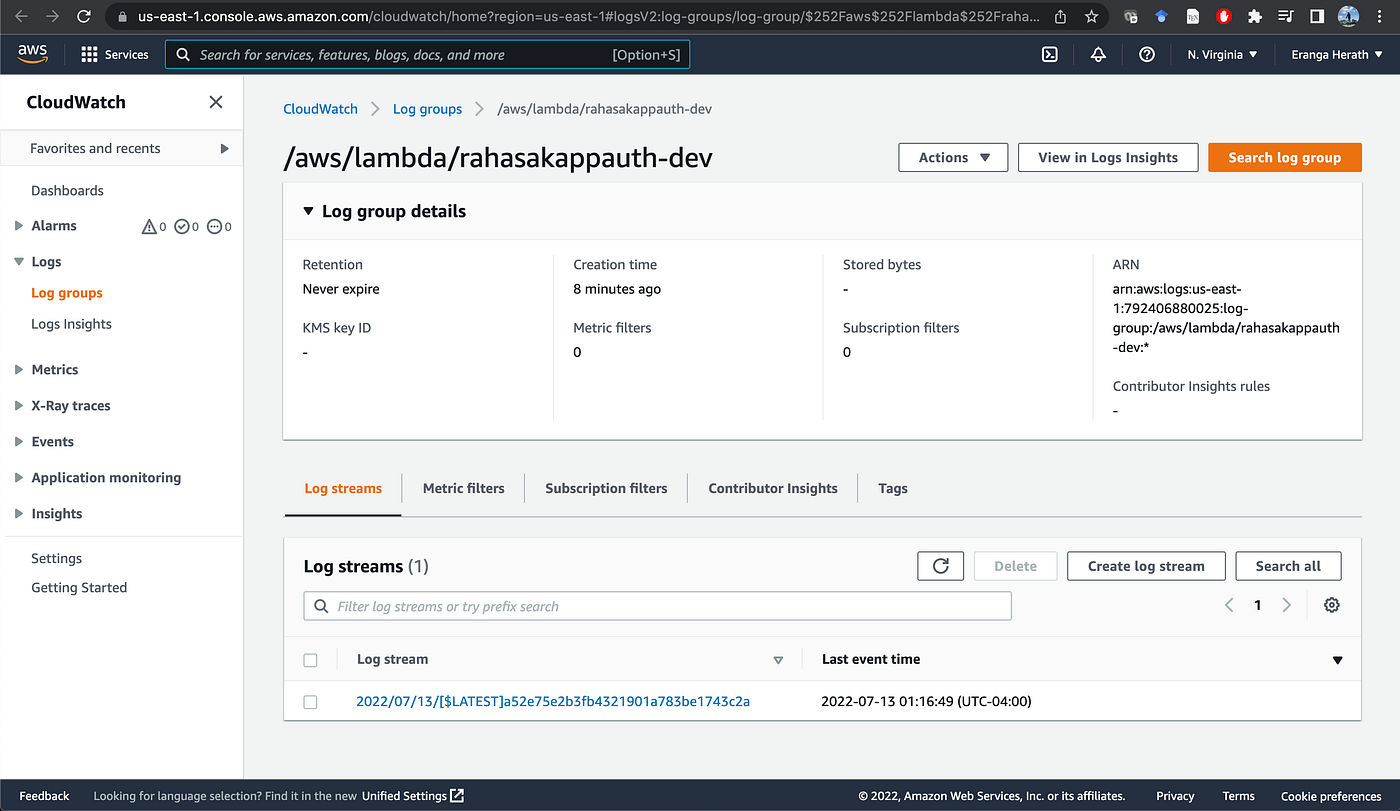1400x811 pixels.
Task: Switch to the Subscription filters tab
Action: pyautogui.click(x=606, y=488)
